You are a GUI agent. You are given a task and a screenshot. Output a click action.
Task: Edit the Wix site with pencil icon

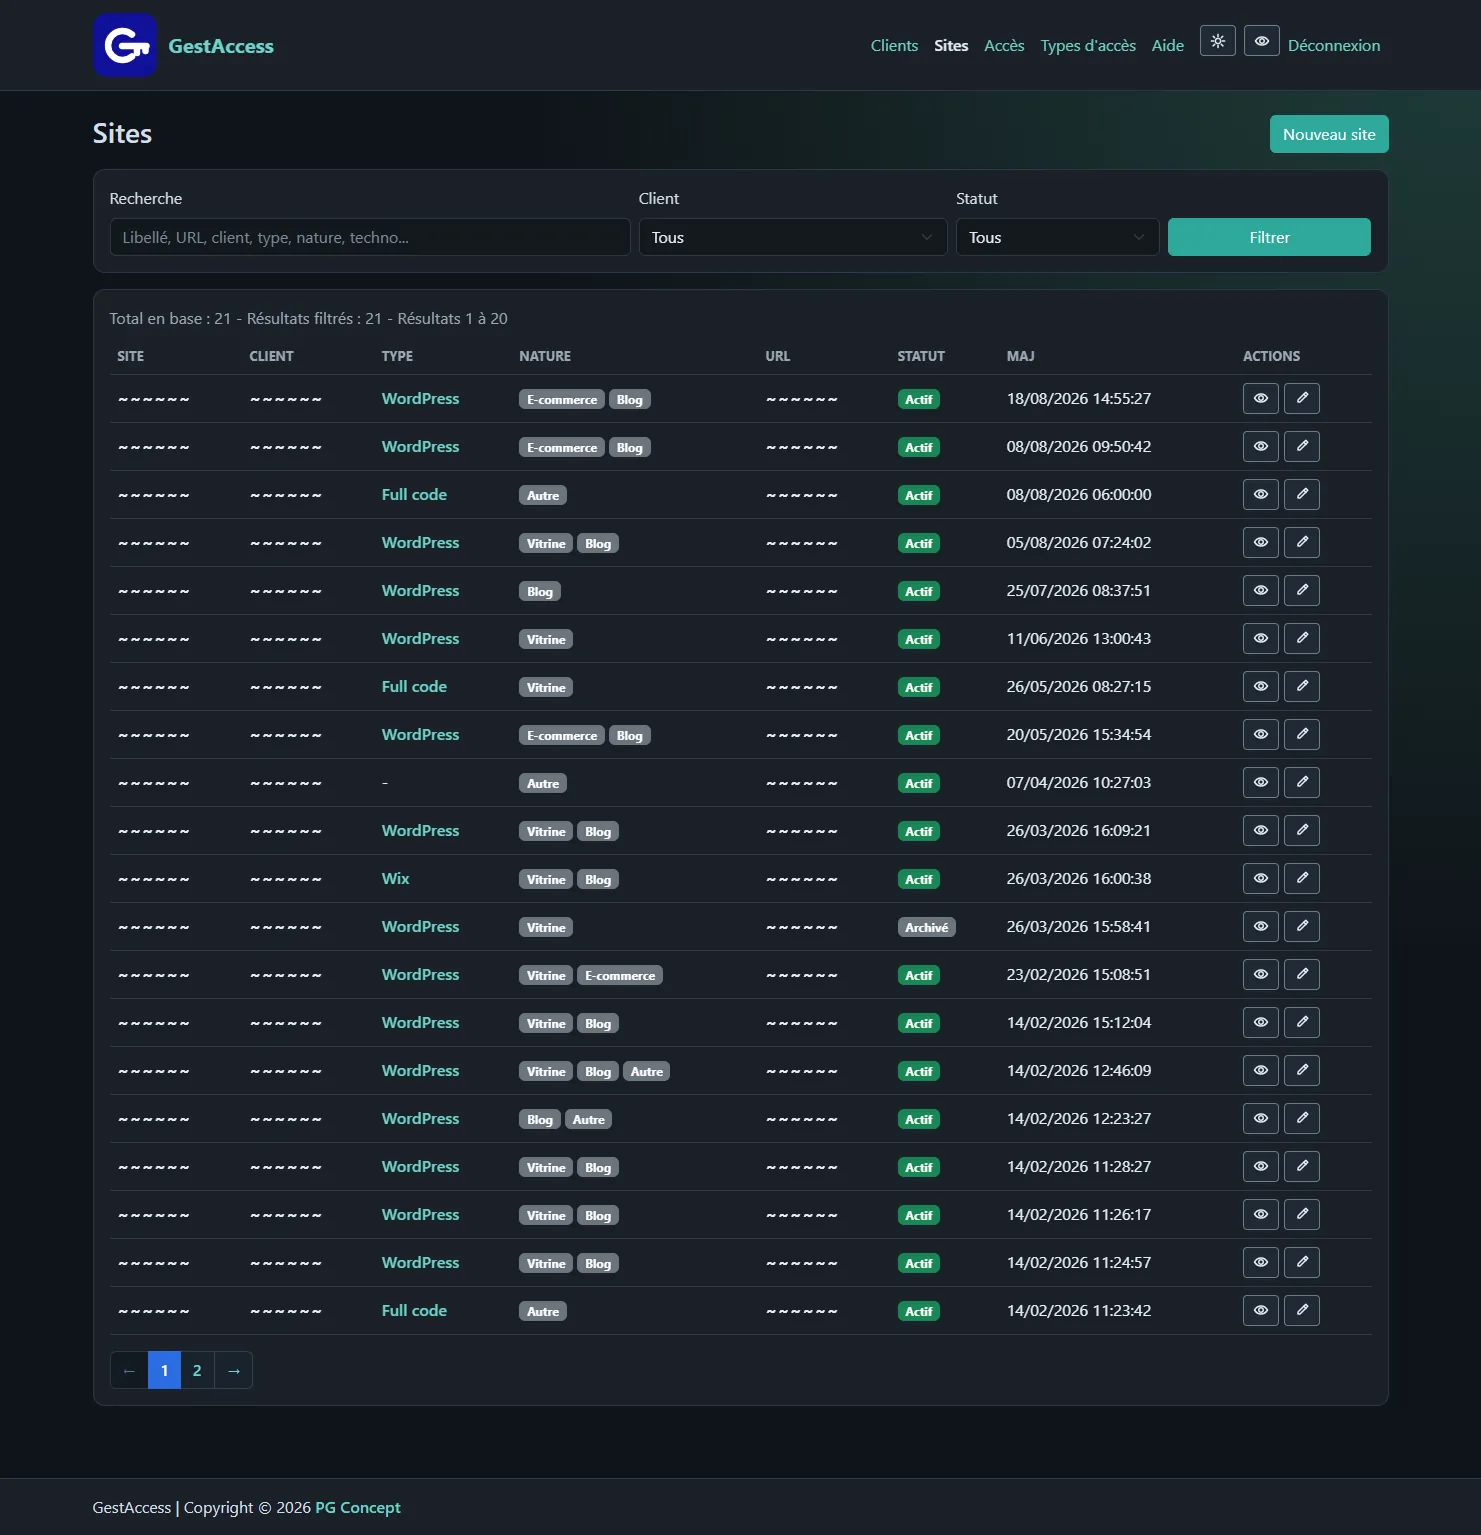coord(1301,878)
